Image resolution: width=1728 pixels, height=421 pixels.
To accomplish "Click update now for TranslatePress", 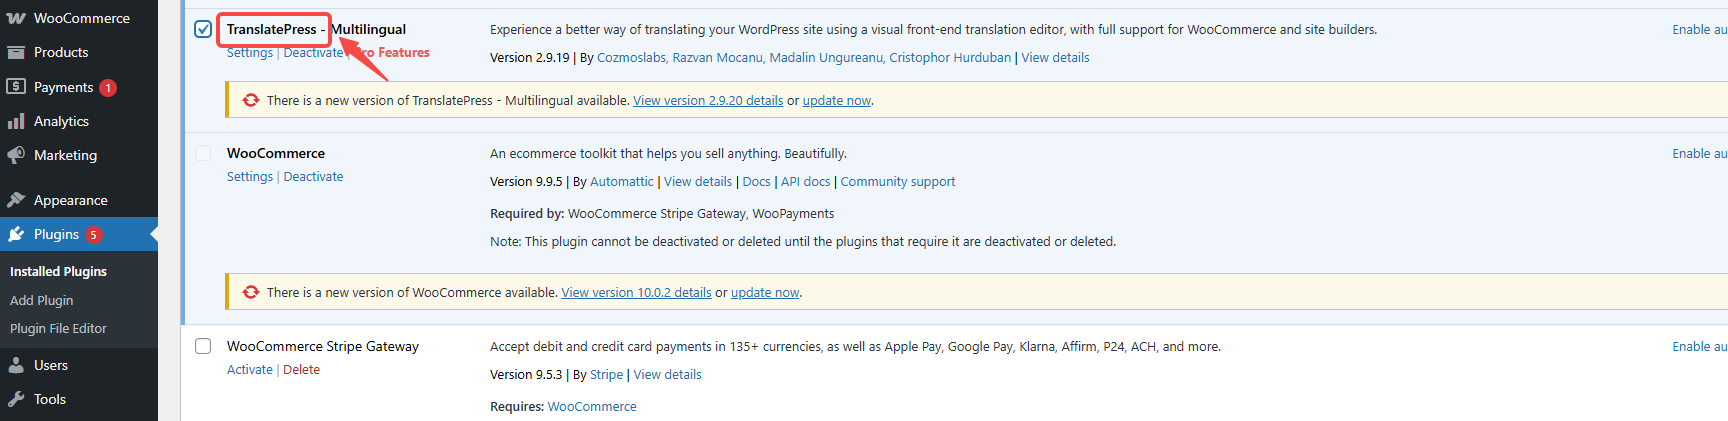I will tap(836, 100).
